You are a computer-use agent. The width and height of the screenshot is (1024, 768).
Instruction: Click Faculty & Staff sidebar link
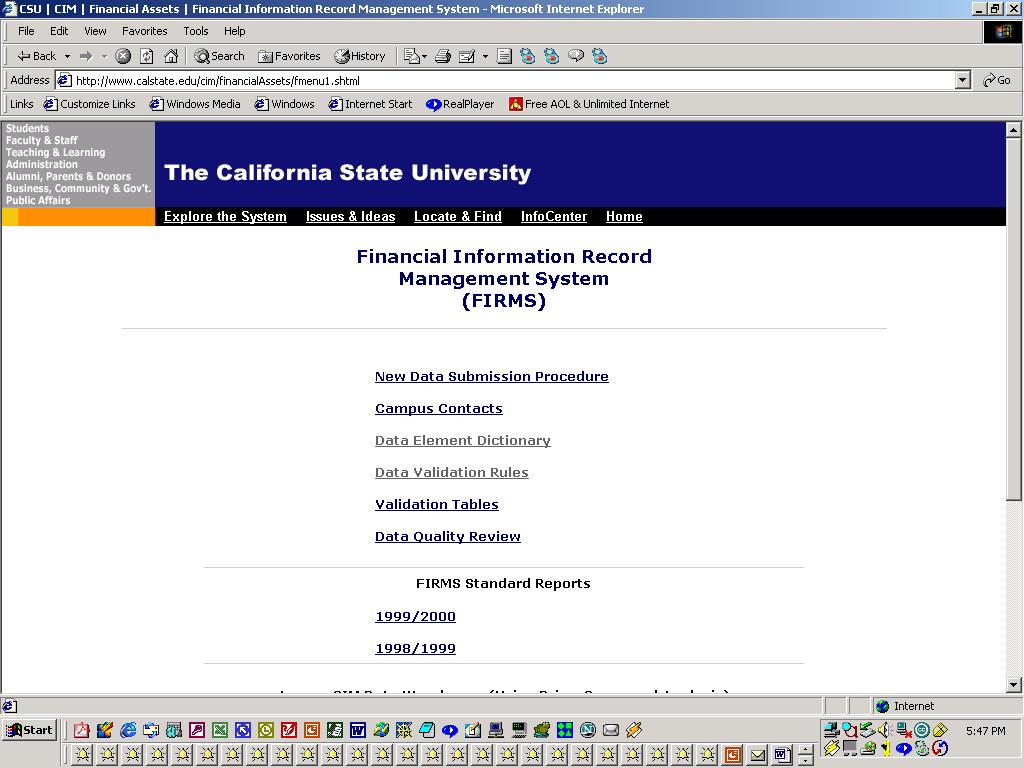click(x=42, y=140)
